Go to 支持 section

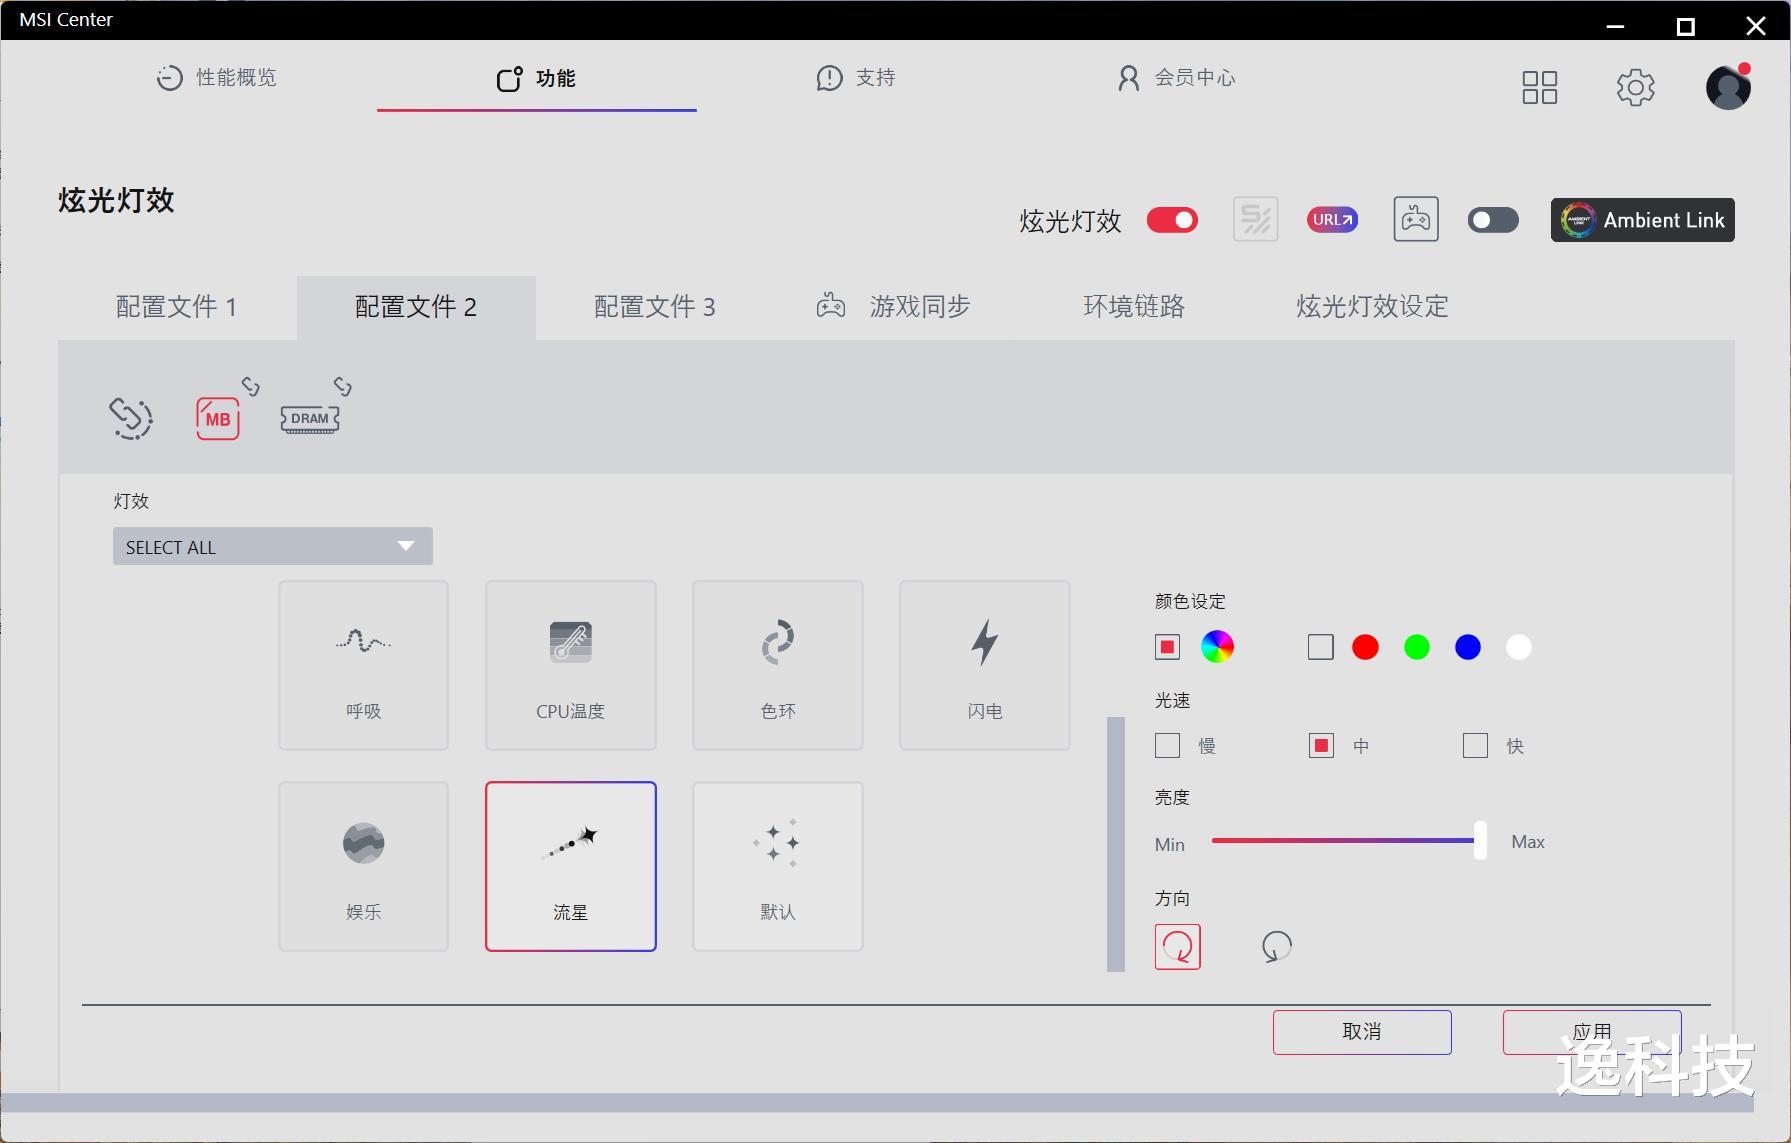coord(856,78)
